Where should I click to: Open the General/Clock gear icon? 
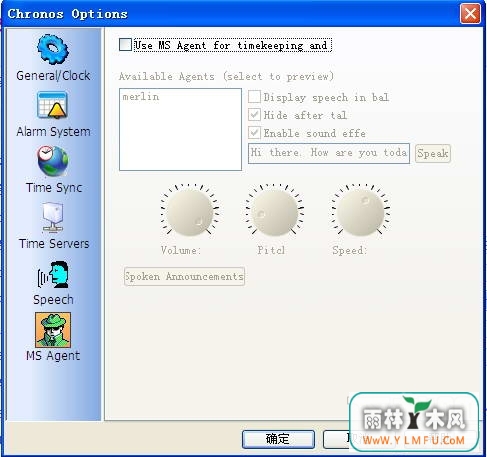point(53,49)
